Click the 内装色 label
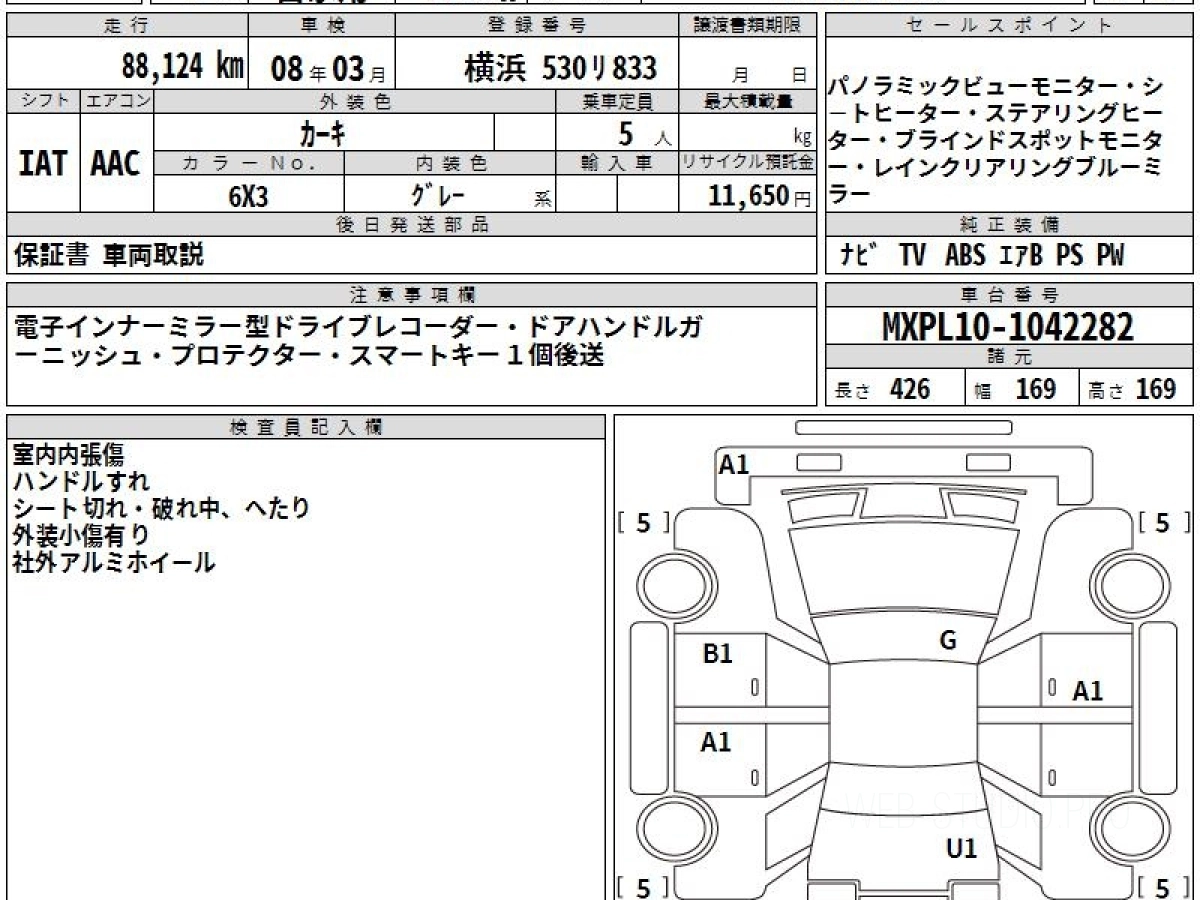 450,163
